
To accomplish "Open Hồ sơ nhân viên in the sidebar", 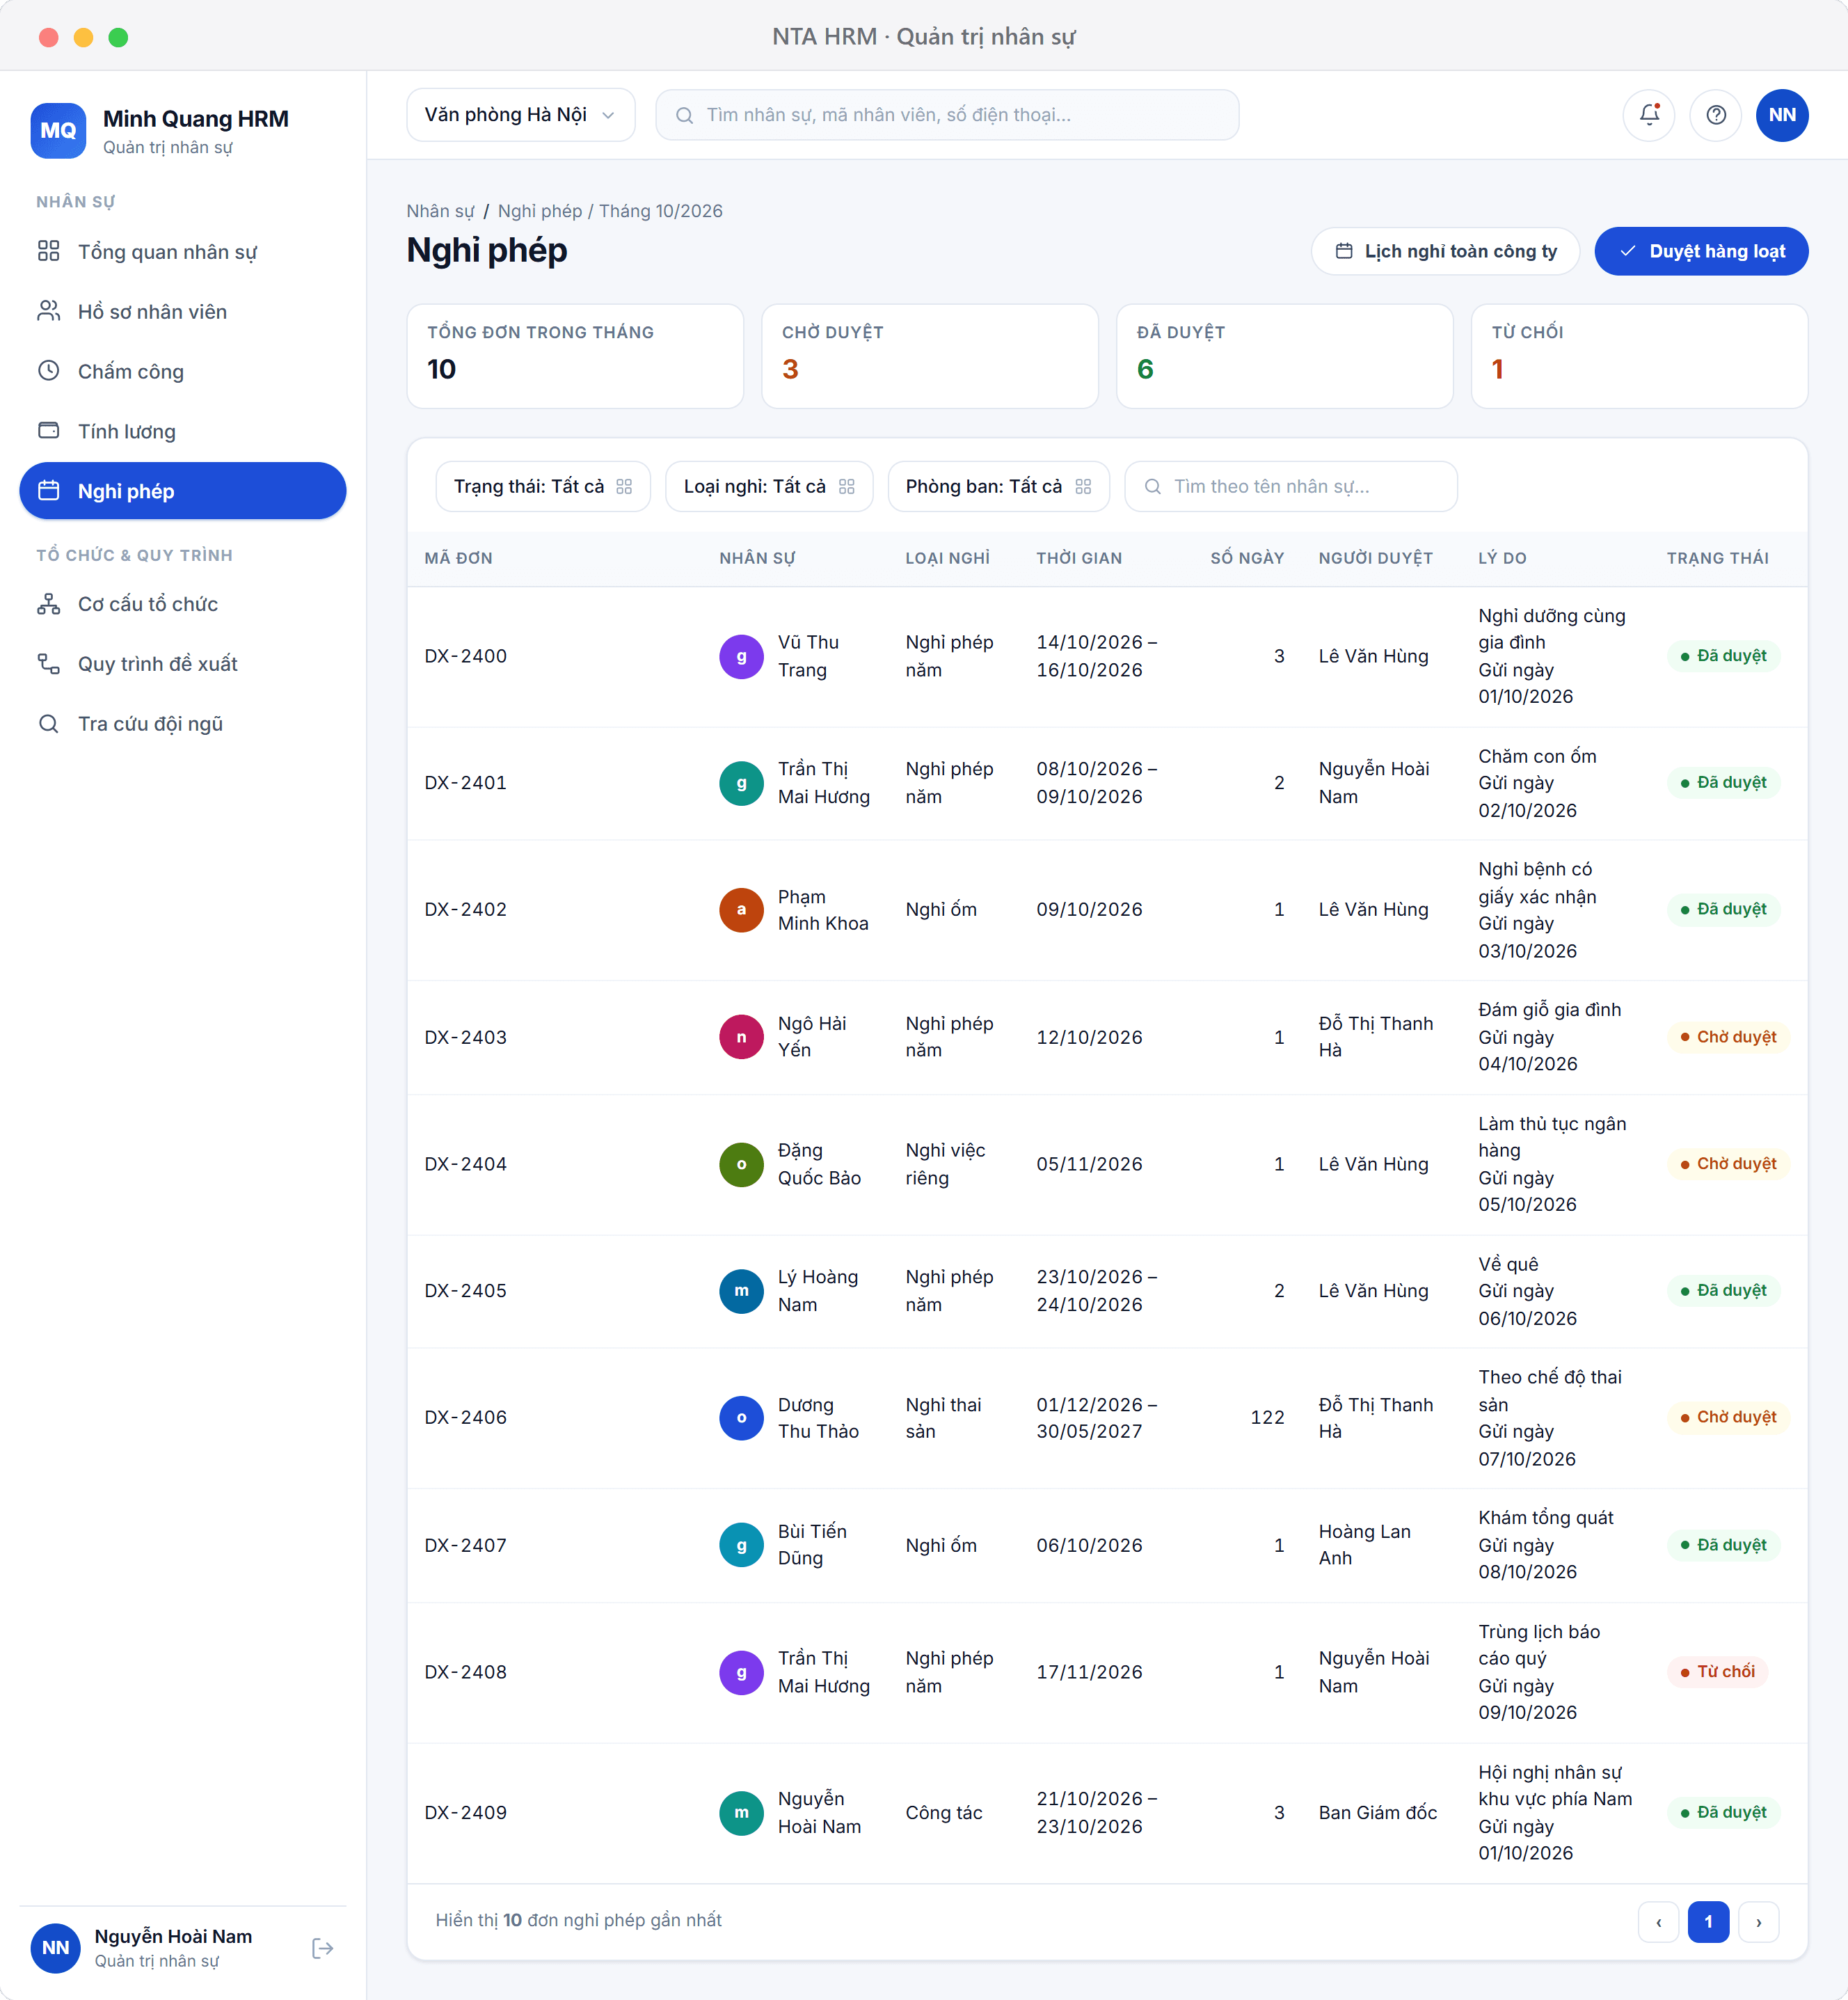I will point(183,312).
